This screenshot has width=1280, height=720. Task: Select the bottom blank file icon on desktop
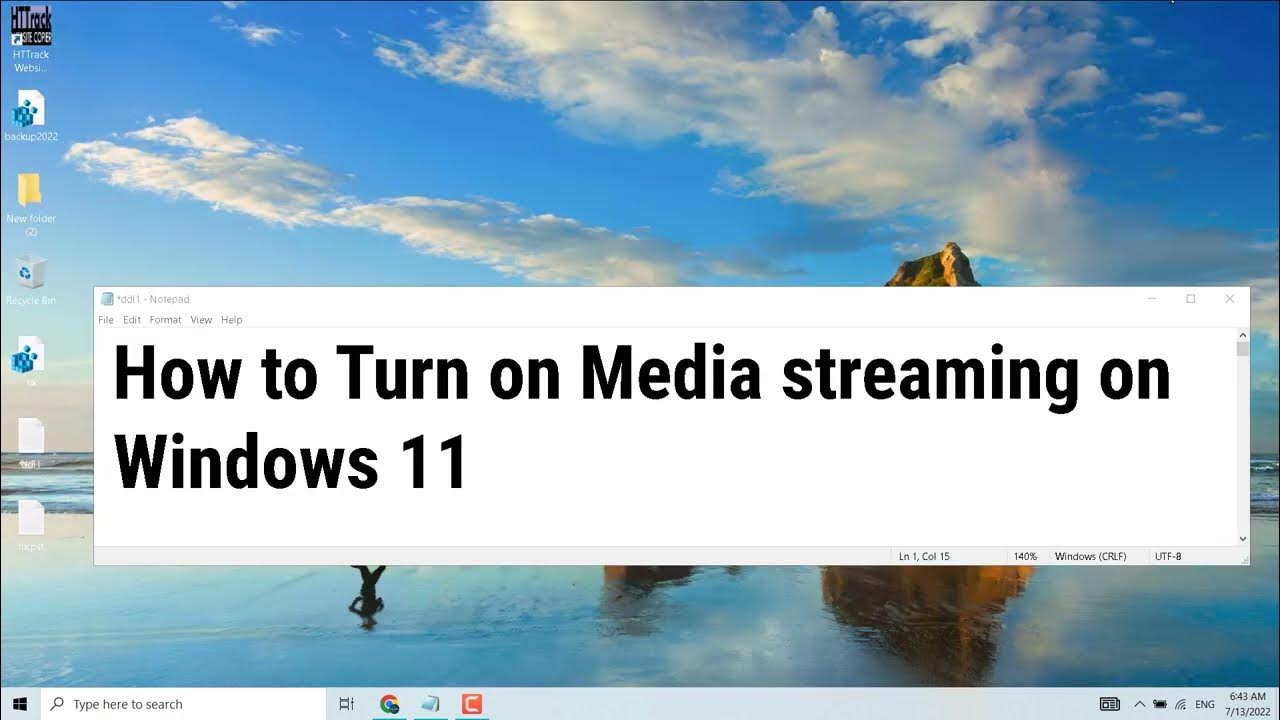coord(31,526)
